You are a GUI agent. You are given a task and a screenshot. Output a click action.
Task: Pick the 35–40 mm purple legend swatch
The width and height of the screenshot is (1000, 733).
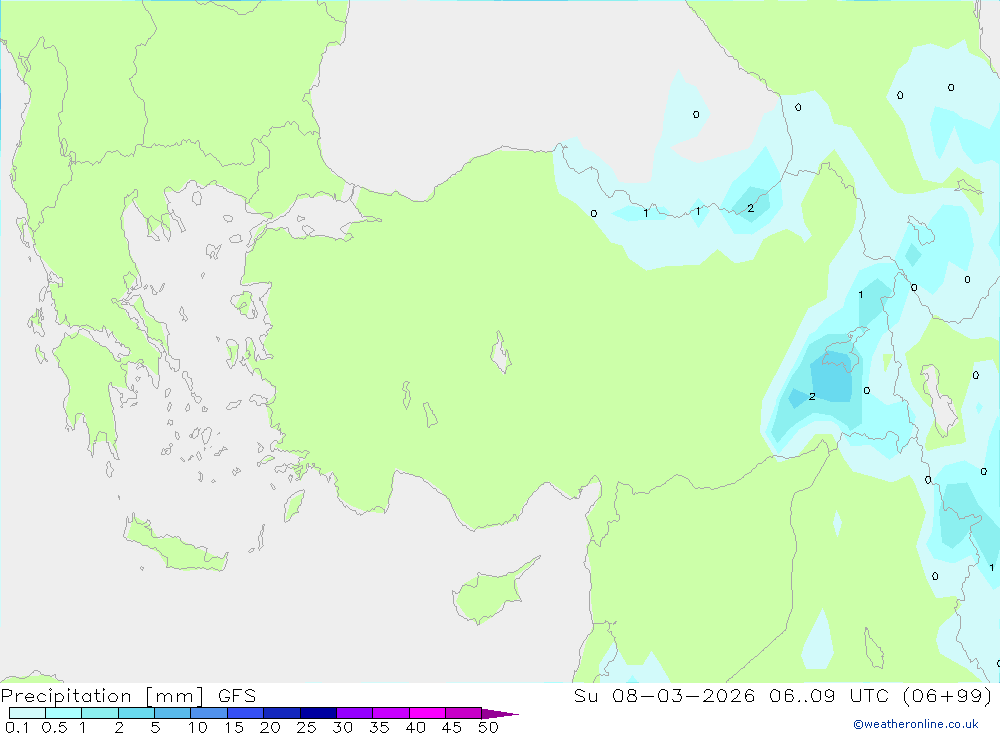(391, 713)
